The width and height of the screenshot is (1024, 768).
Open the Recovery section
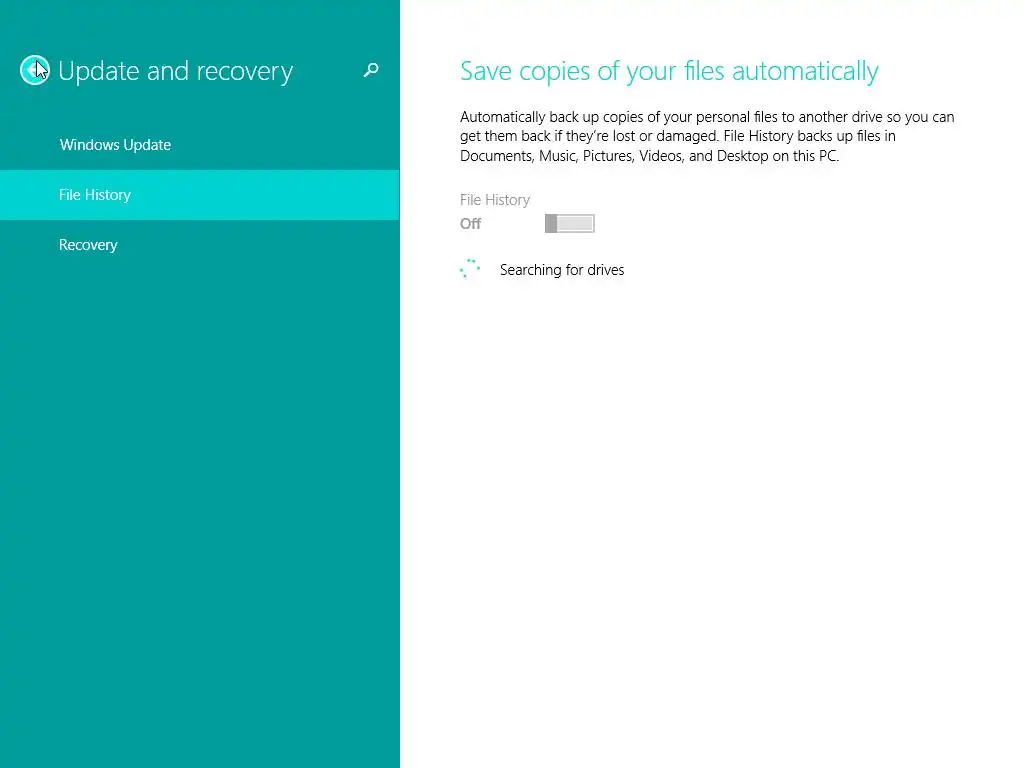(x=199, y=245)
